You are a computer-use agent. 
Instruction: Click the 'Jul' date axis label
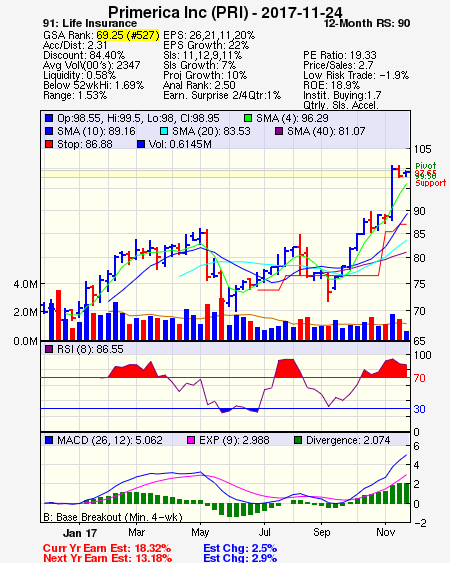point(265,532)
